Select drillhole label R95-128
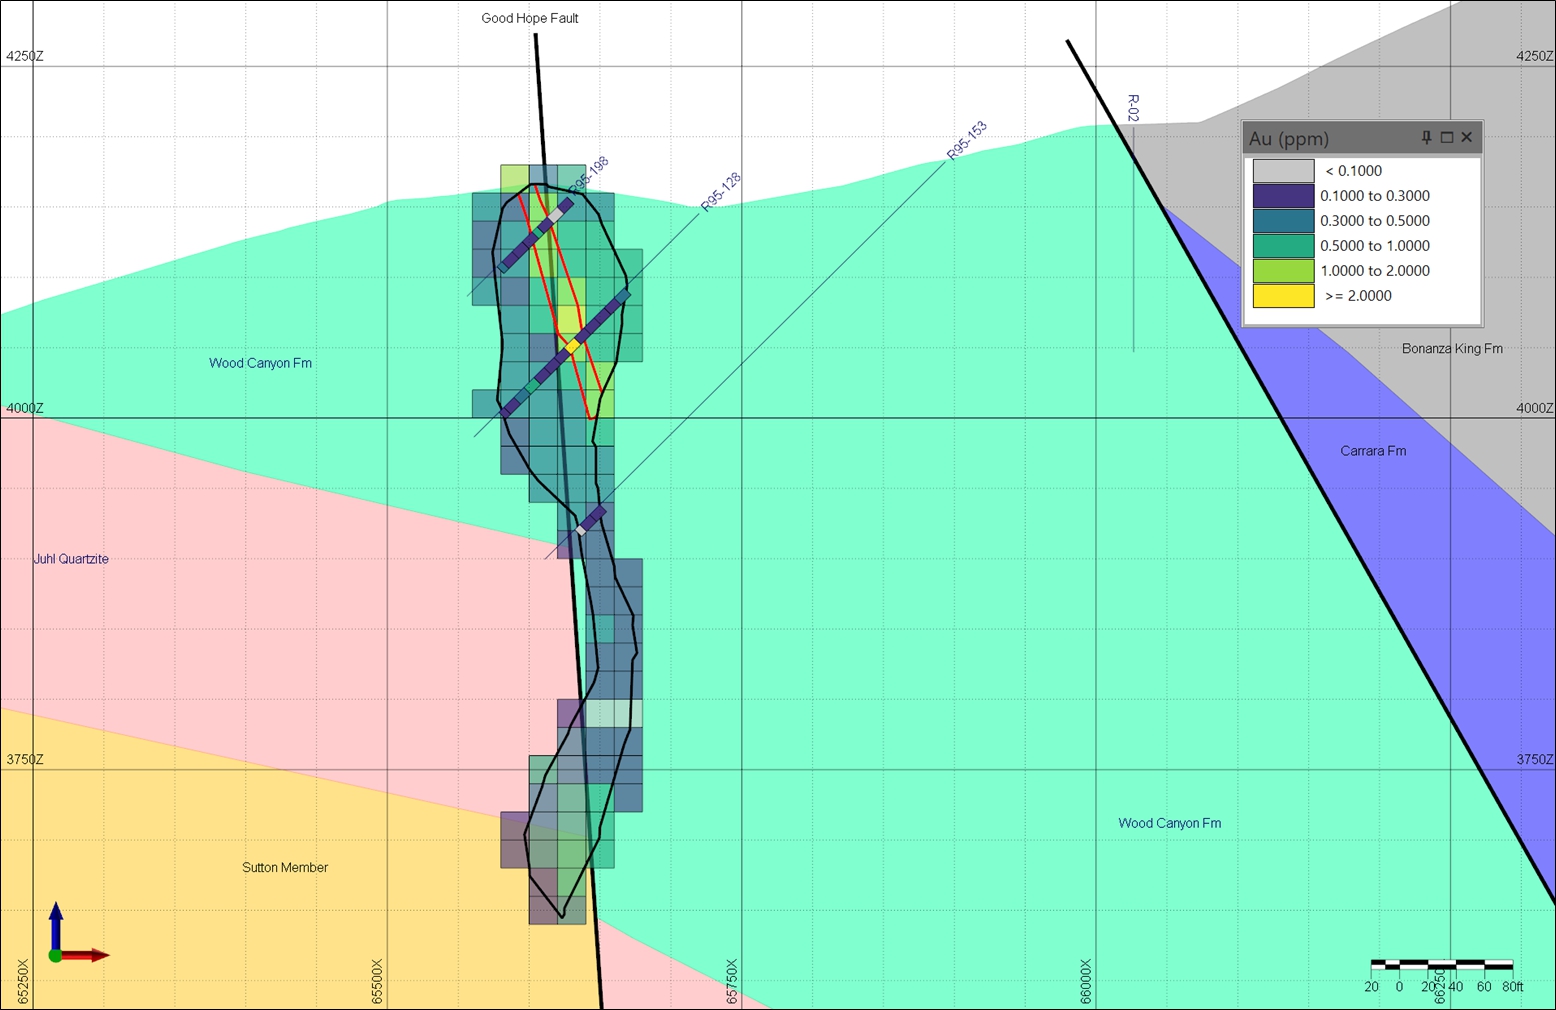 [720, 192]
